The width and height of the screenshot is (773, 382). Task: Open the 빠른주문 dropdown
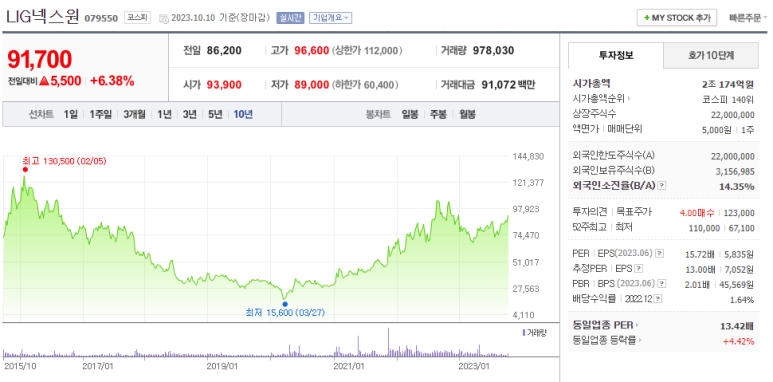tap(748, 18)
